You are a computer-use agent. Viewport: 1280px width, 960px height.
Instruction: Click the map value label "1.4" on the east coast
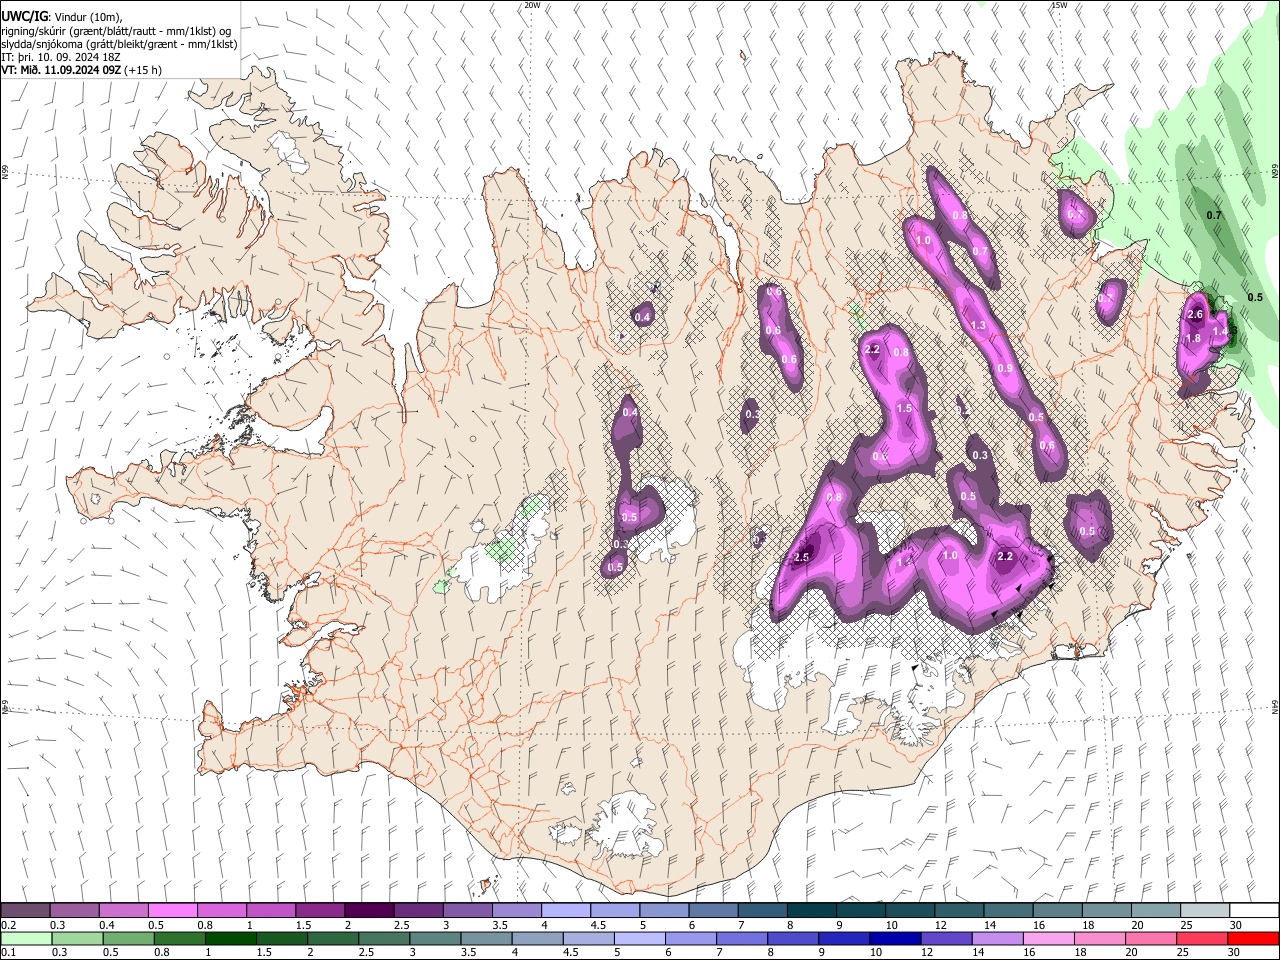pyautogui.click(x=1219, y=331)
